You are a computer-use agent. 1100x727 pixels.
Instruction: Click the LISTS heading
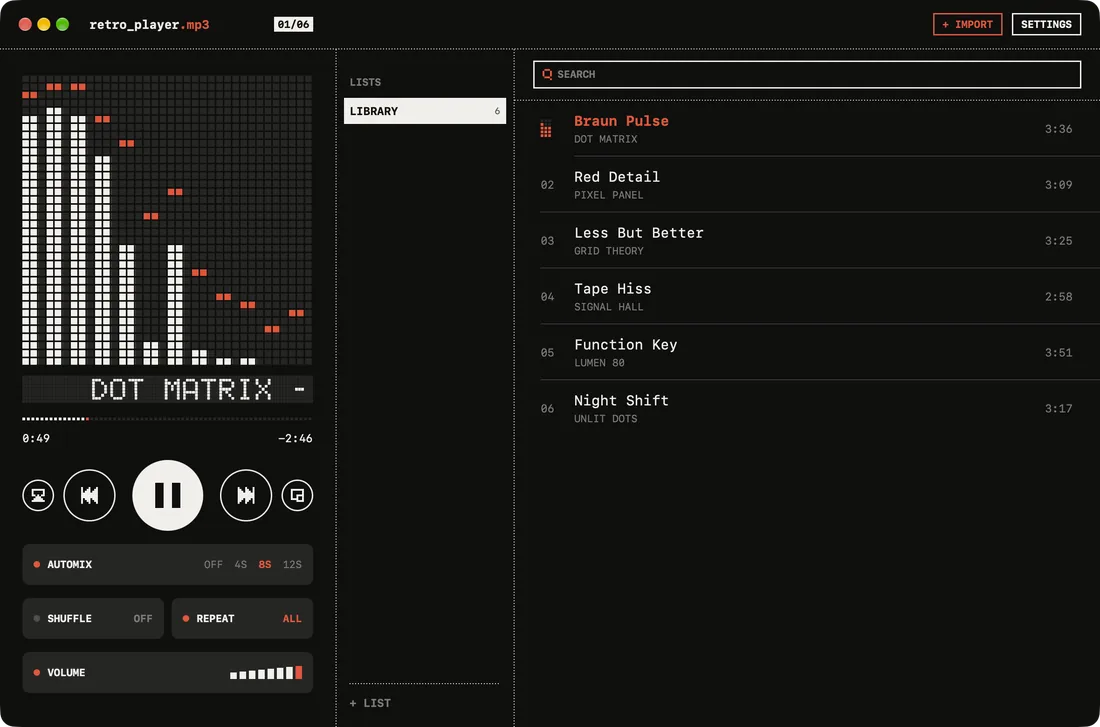click(365, 82)
